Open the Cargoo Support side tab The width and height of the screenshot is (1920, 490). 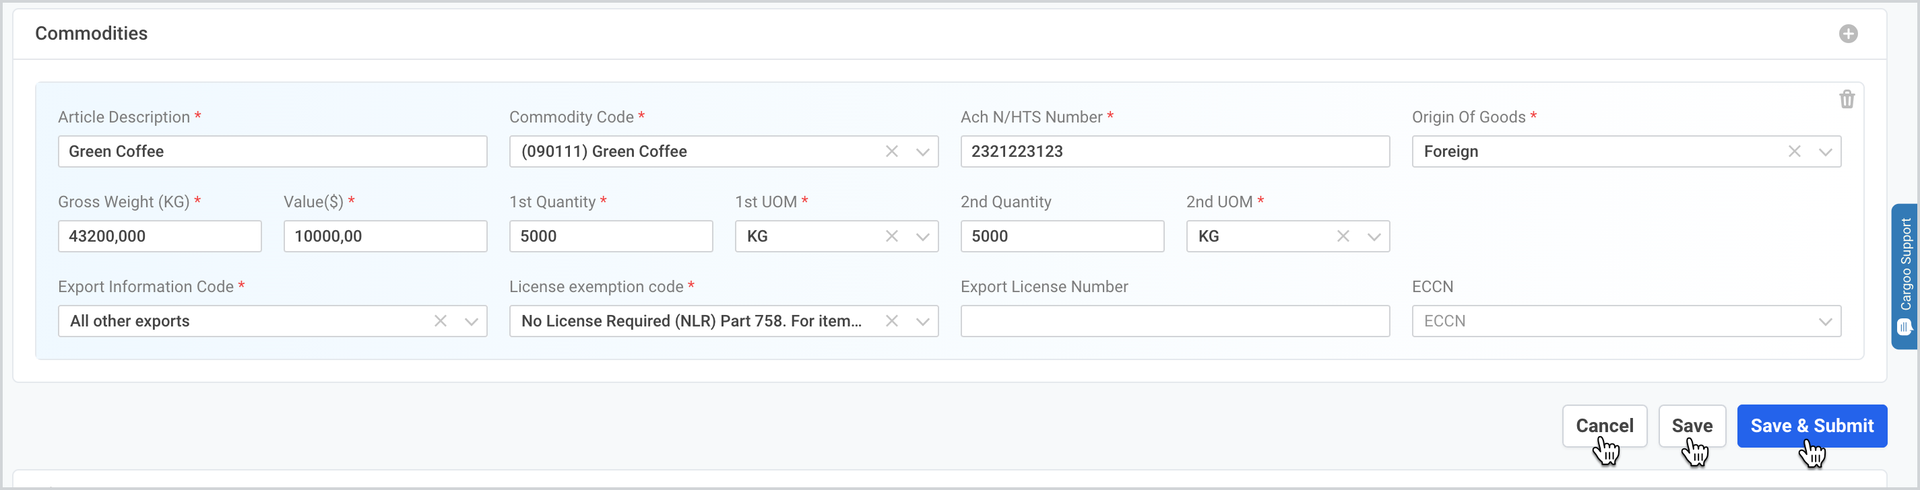[x=1904, y=277]
